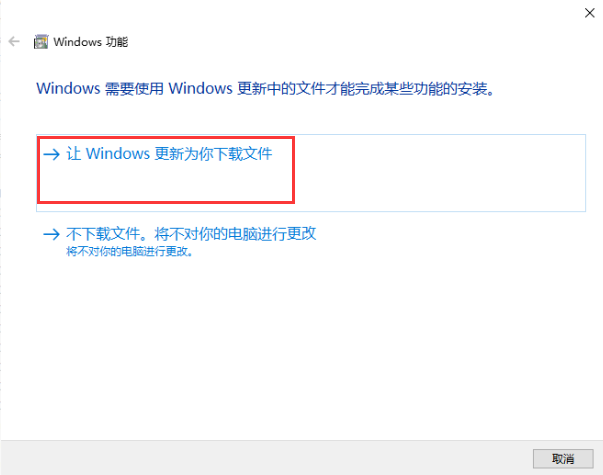Go back using the left arrow
Image resolution: width=603 pixels, height=475 pixels.
14,41
